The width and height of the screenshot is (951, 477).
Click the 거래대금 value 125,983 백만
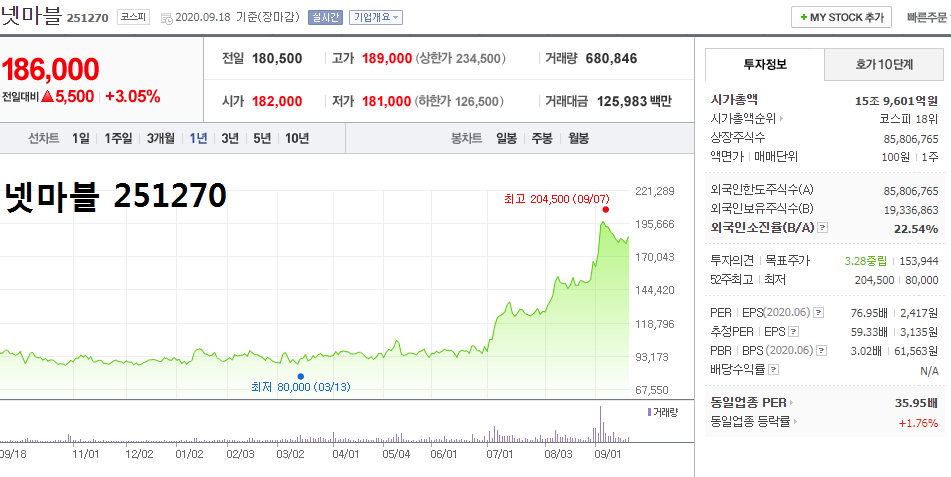coord(634,101)
